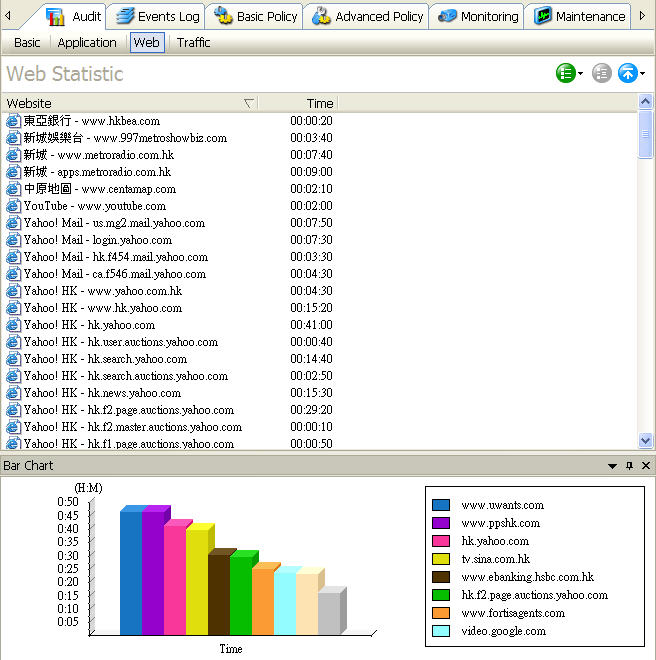Viewport: 656px width, 660px height.
Task: Click the brown www.ebanking.hsbc.com.hk legend swatch
Action: pyautogui.click(x=441, y=577)
